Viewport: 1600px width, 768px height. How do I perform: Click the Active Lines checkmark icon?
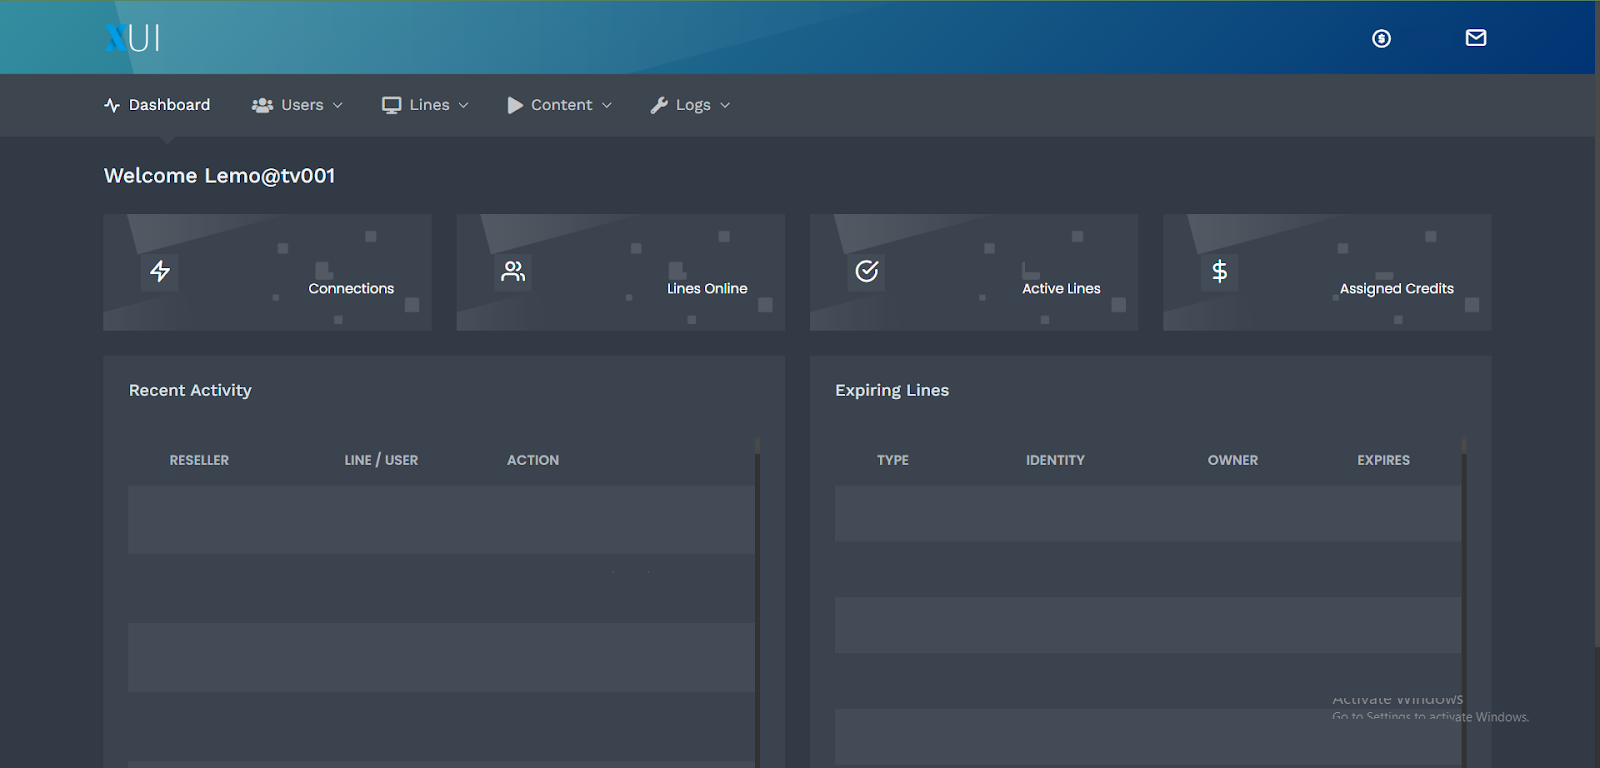(x=867, y=271)
